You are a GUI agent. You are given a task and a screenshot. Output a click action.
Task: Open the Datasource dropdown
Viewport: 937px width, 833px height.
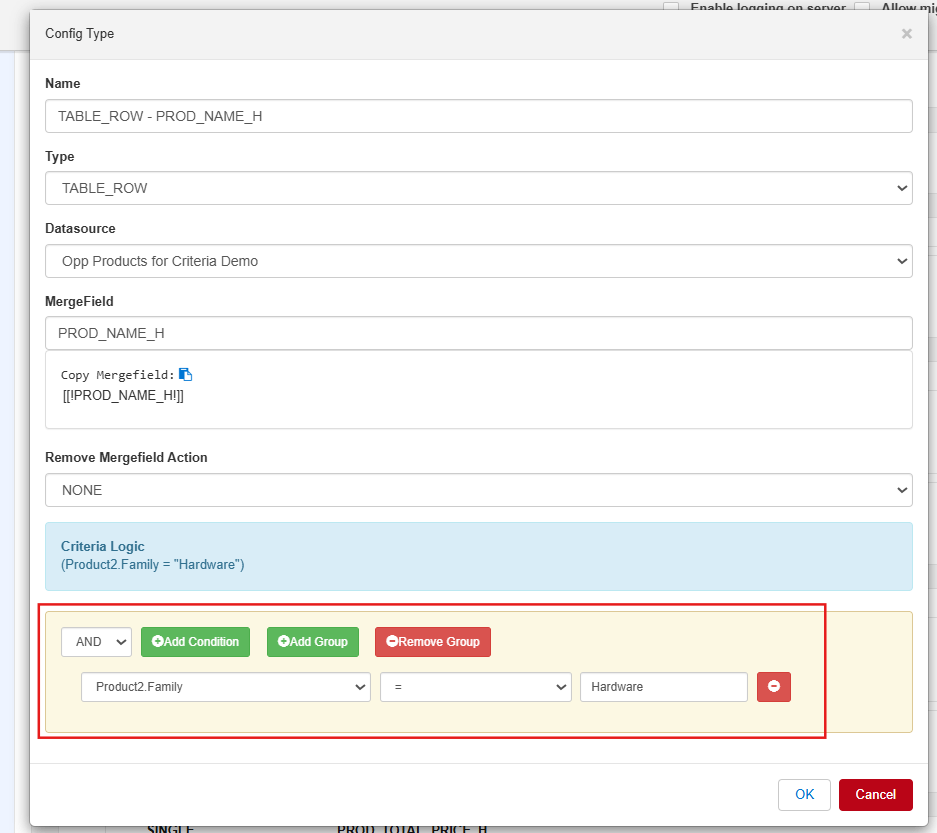point(479,261)
